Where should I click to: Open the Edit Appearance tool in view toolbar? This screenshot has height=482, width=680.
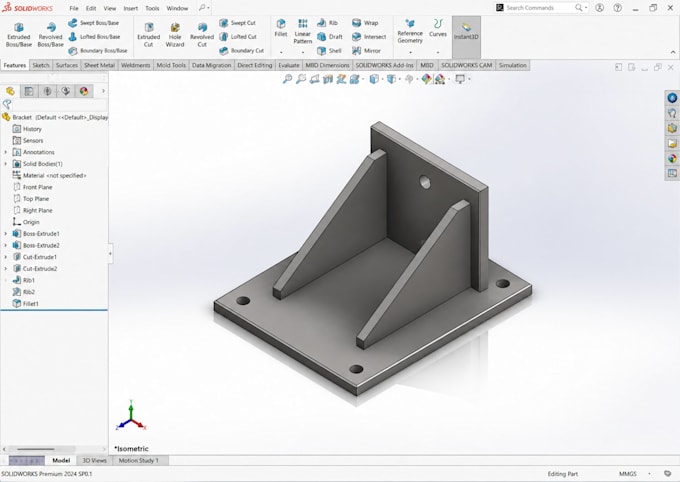[x=426, y=79]
